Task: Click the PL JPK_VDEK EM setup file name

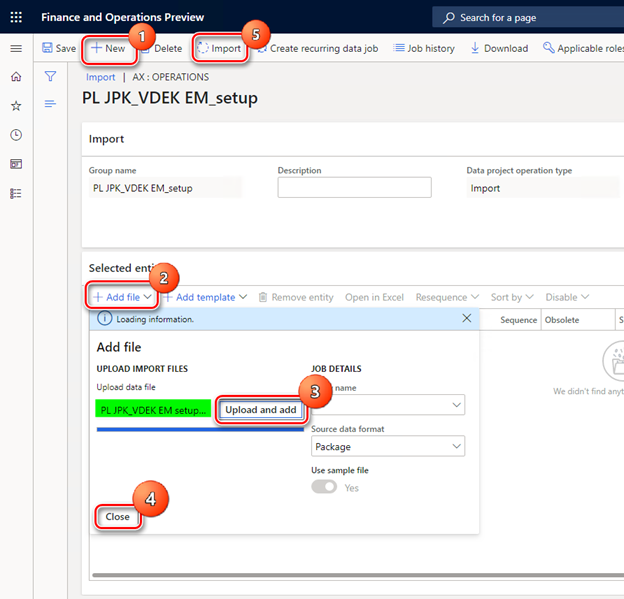Action: click(x=153, y=410)
